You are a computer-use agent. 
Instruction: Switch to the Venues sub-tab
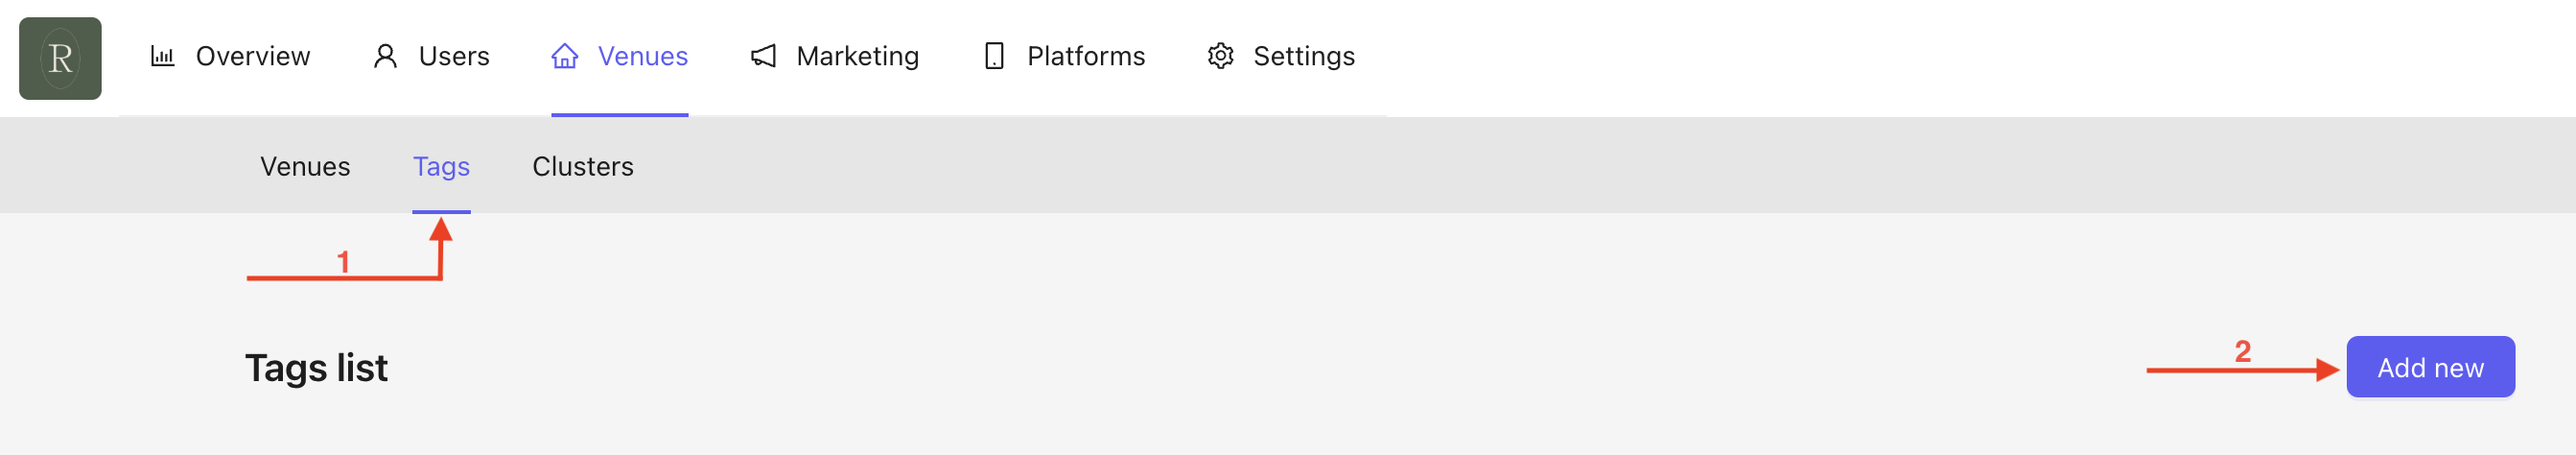point(305,166)
